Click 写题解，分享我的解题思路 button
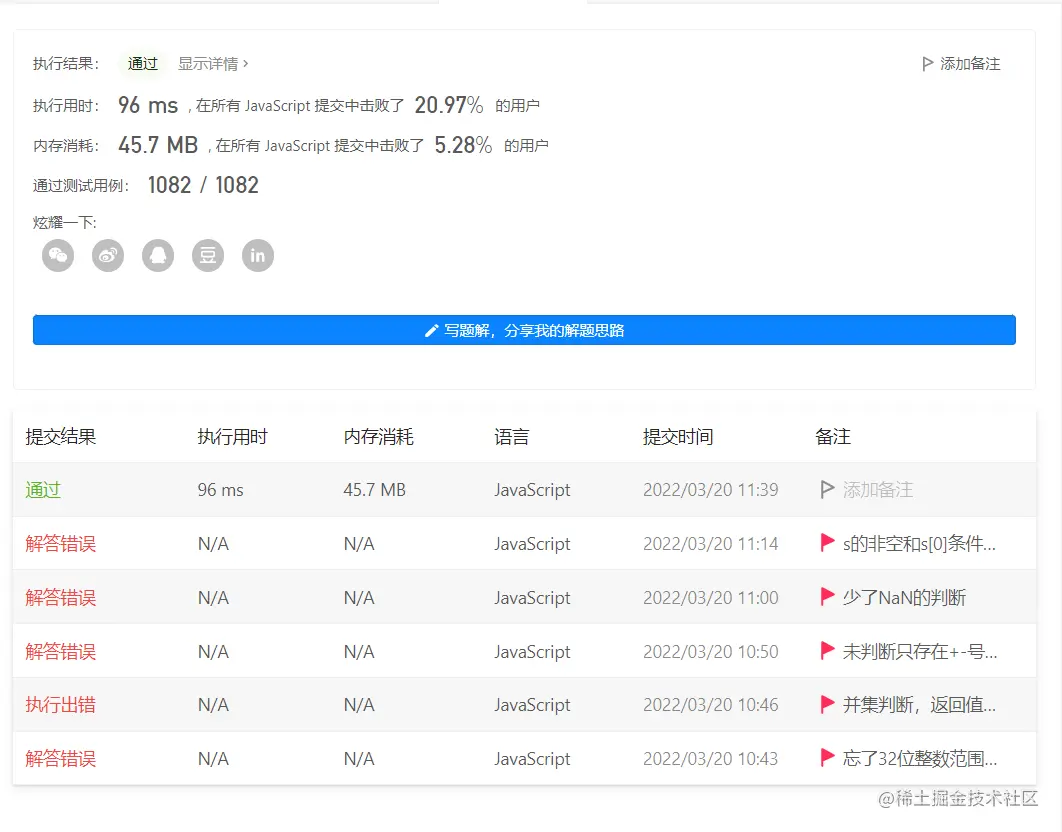Screen dimensions: 1062x832 pos(524,330)
